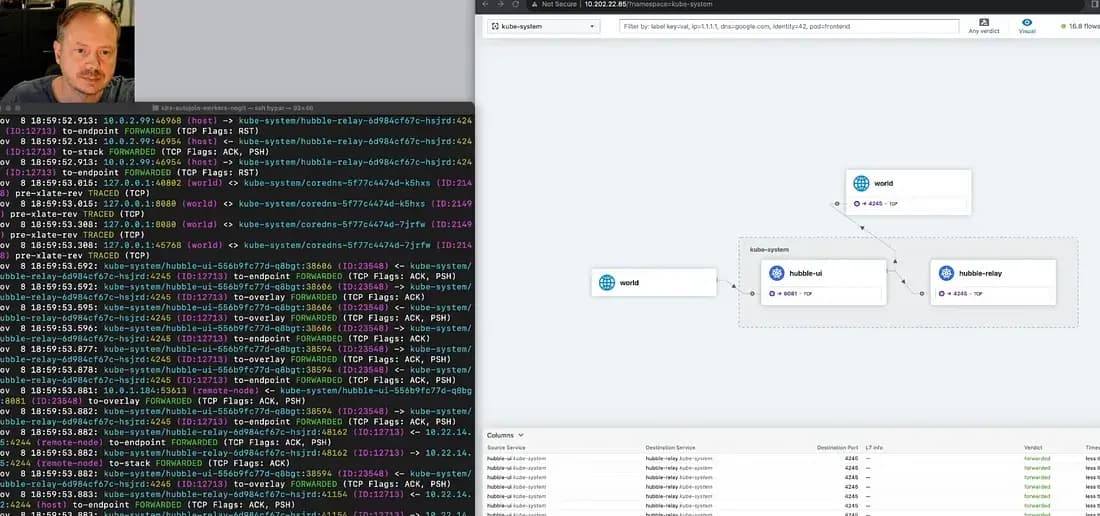Open the kube-system namespace dropdown
The height and width of the screenshot is (516, 1100).
coord(543,26)
